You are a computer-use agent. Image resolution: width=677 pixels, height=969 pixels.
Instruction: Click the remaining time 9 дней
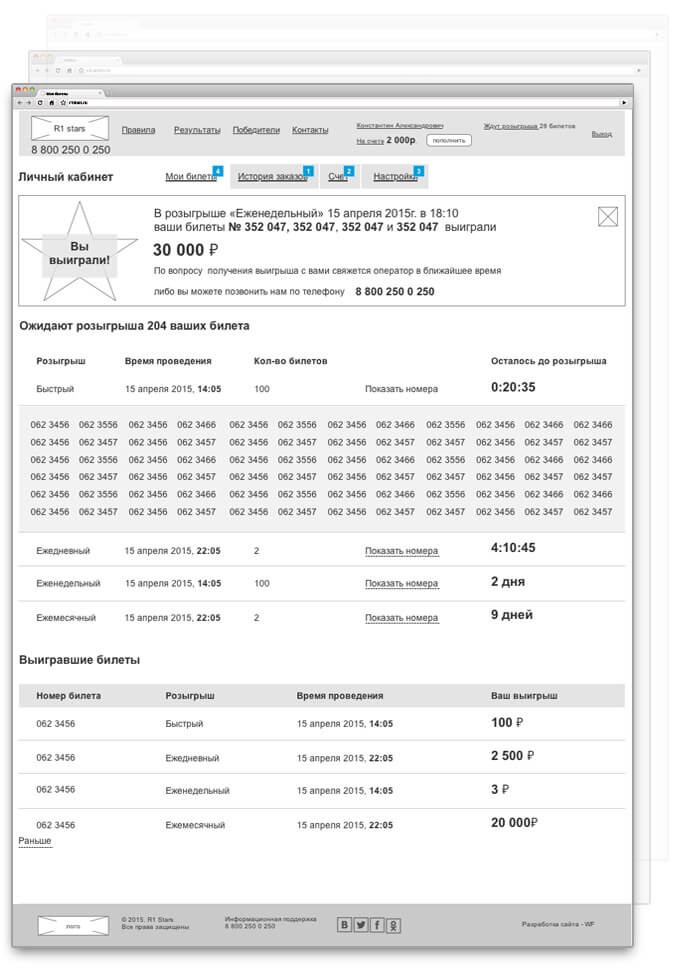pos(511,615)
